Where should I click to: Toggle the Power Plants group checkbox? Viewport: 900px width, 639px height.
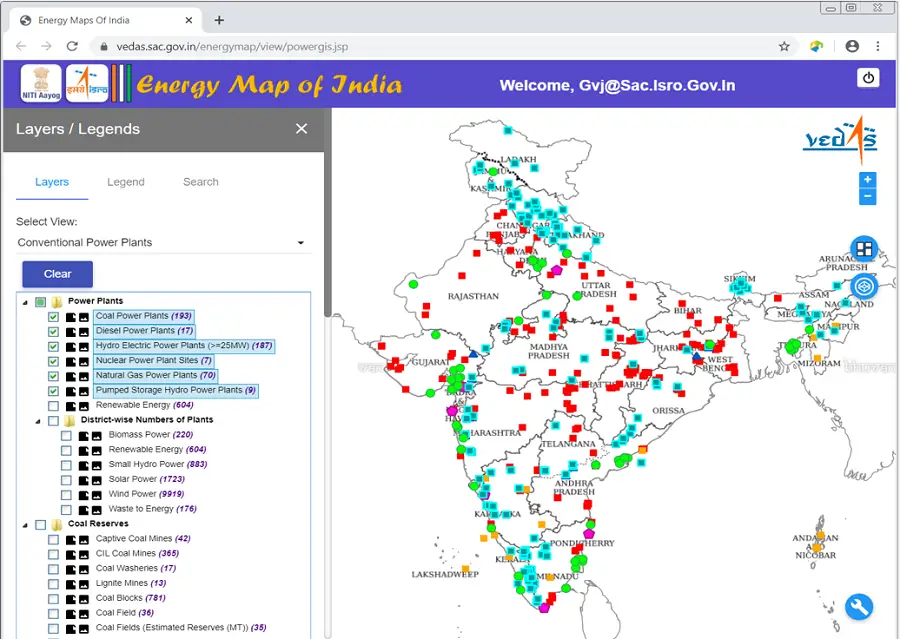(x=40, y=302)
